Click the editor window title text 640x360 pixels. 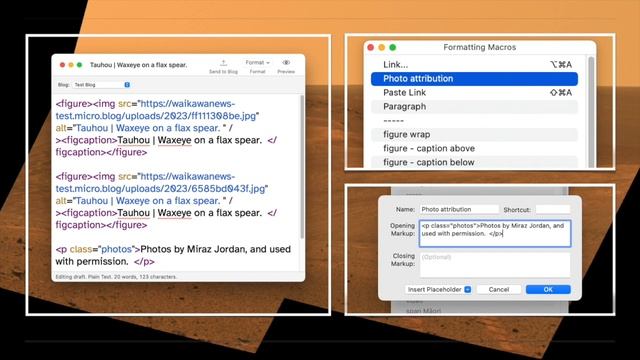[138, 65]
